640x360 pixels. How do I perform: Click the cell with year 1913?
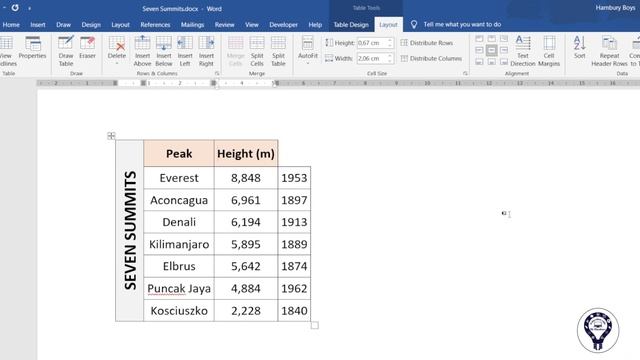[x=294, y=222]
